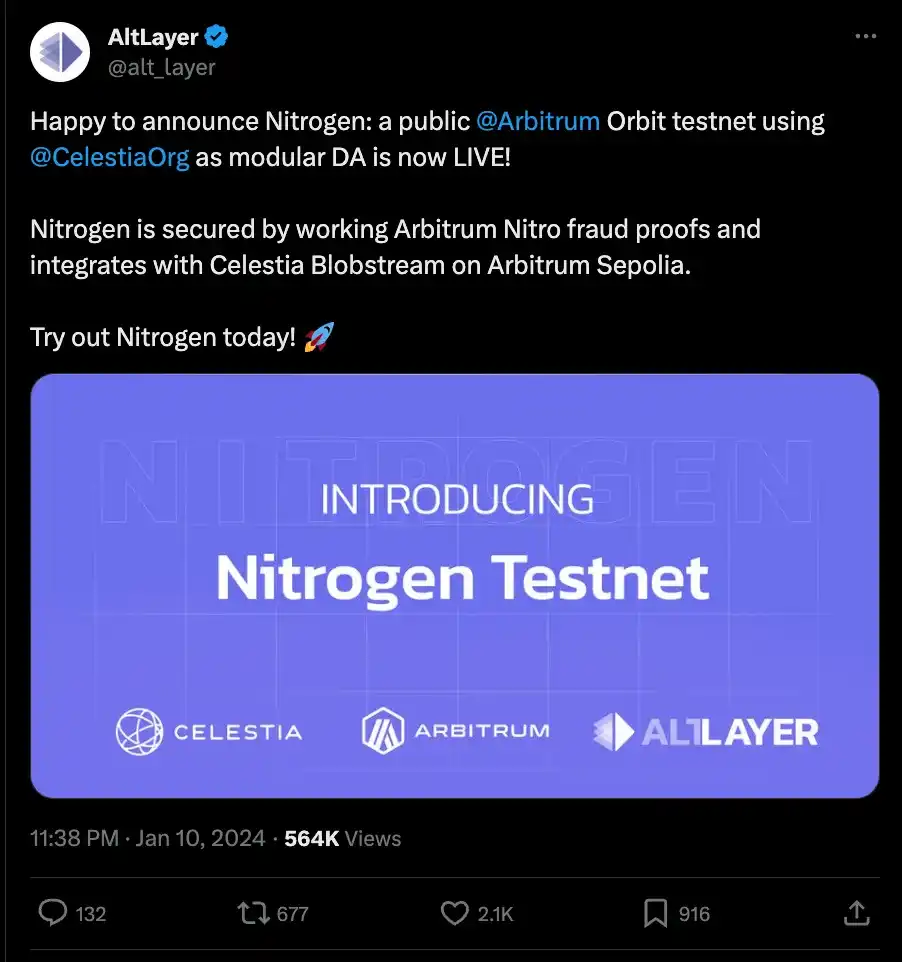
Task: Open the @Arbitrum mention link
Action: 538,122
